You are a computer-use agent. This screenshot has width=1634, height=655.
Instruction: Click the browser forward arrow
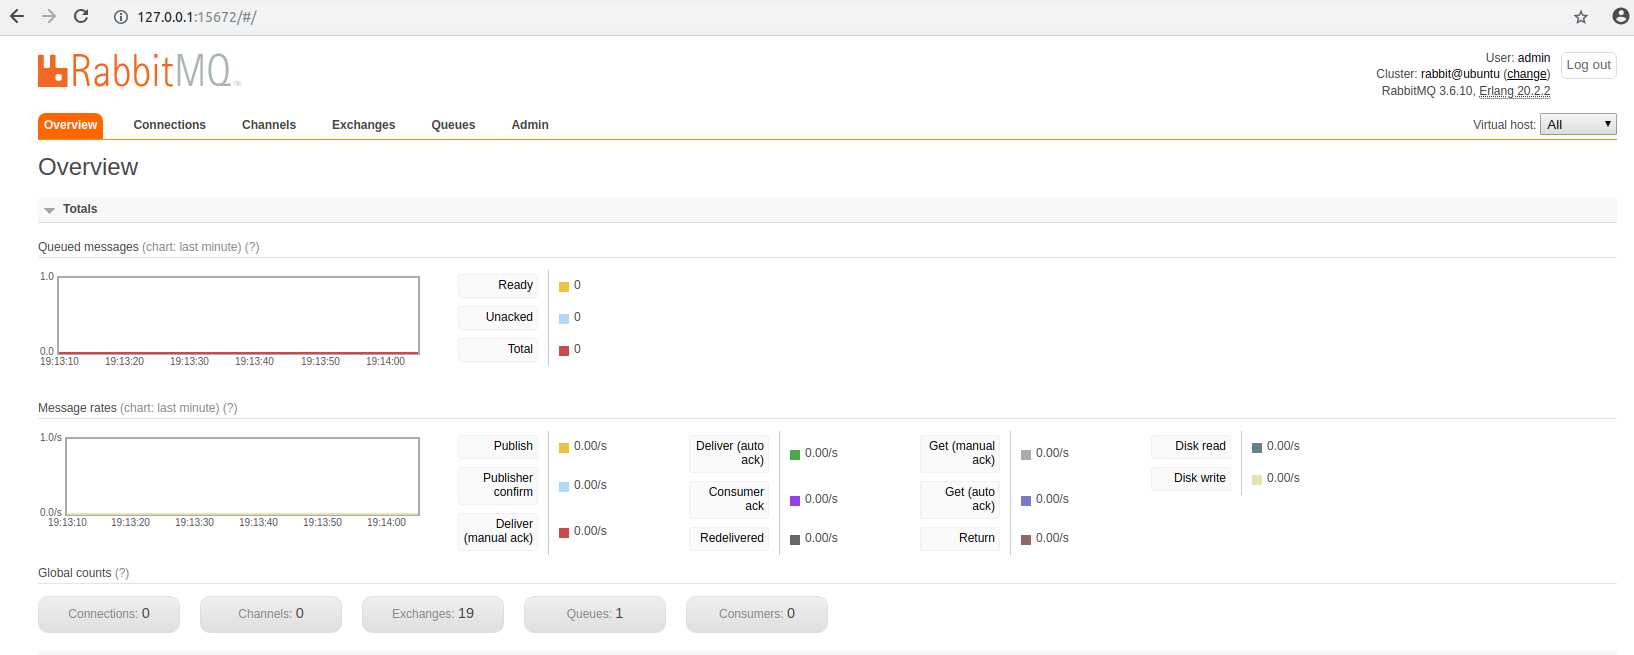click(x=49, y=16)
